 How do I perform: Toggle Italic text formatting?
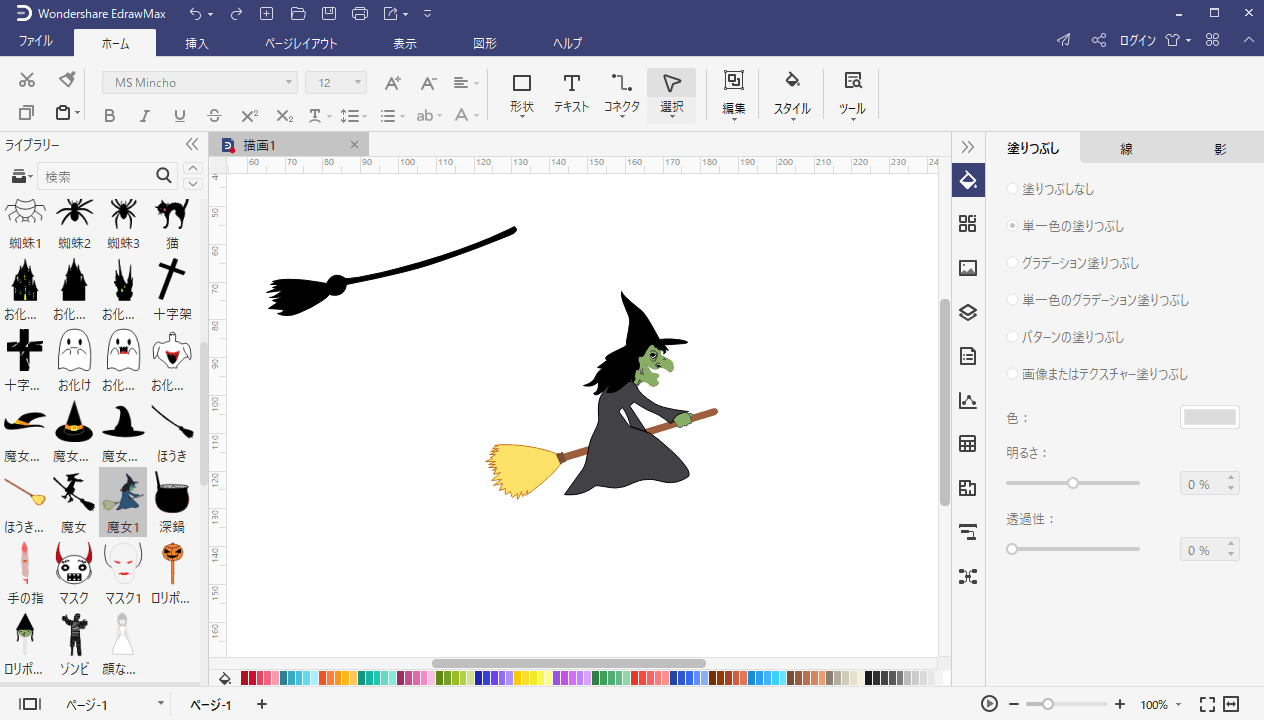pyautogui.click(x=145, y=116)
